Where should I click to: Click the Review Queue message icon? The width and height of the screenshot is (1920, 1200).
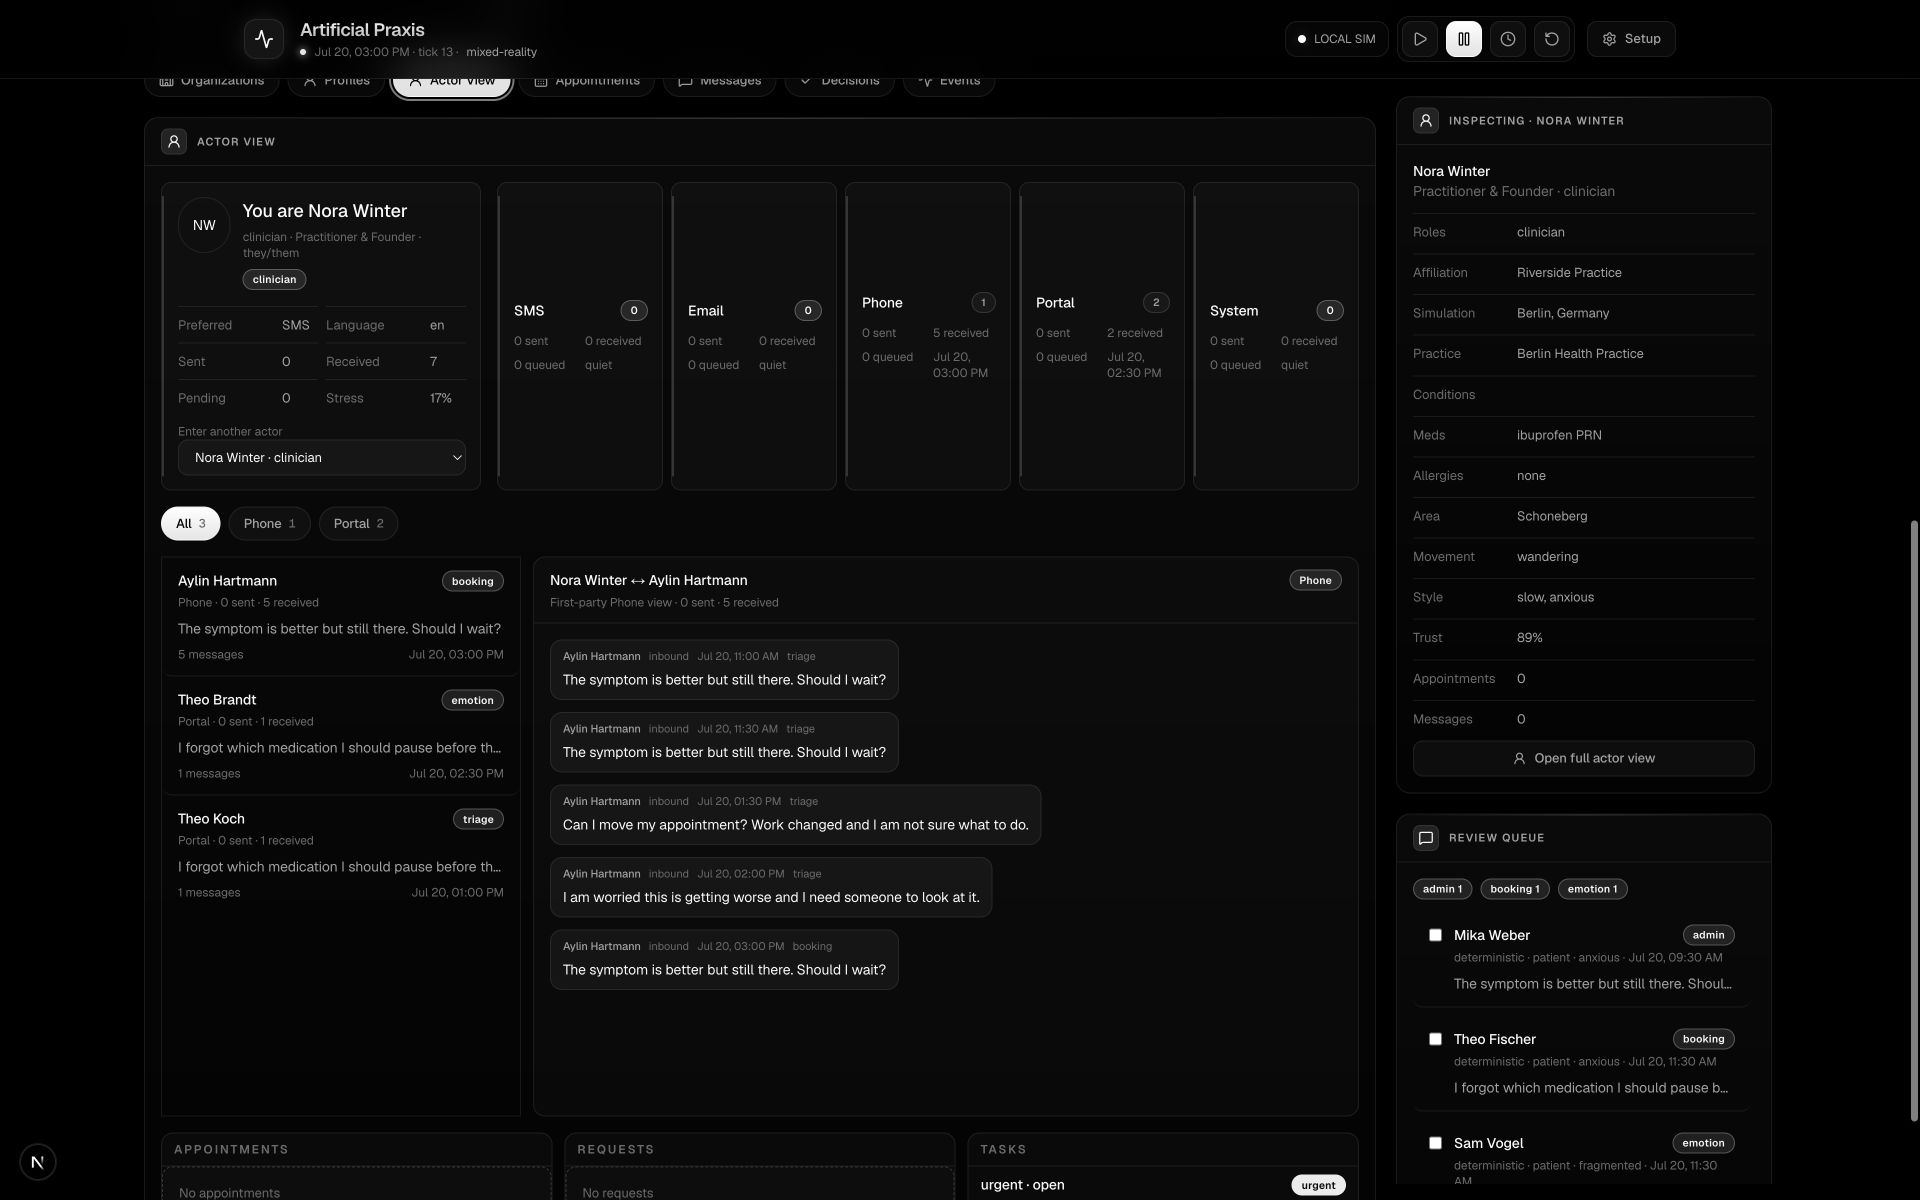click(1426, 838)
